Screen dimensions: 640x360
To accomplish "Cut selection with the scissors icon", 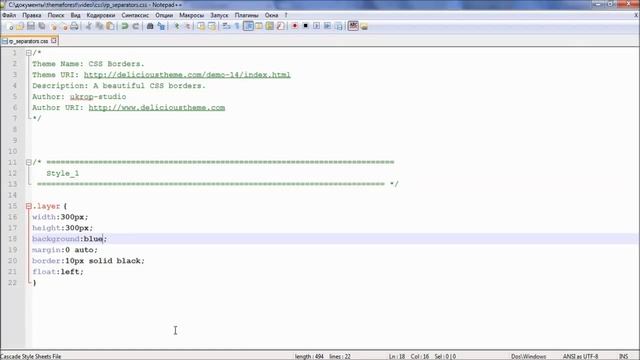I will pyautogui.click(x=88, y=27).
